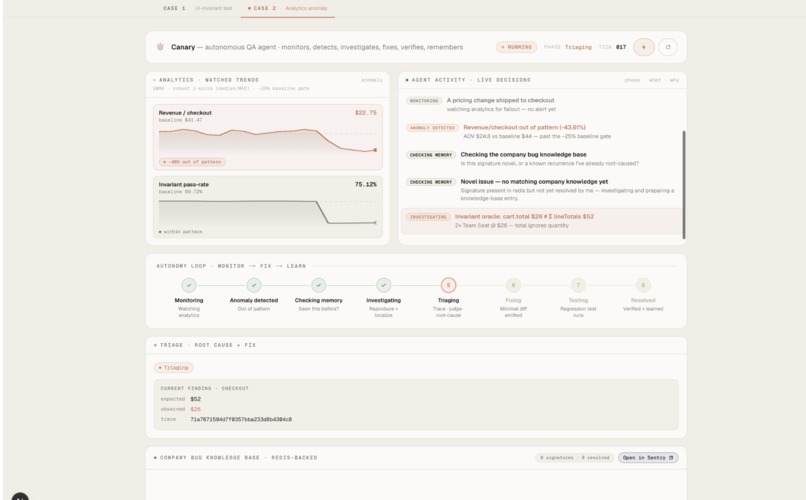Screen dimensions: 806x500
Task: Click the Fixing step 6 circle
Action: 513,285
